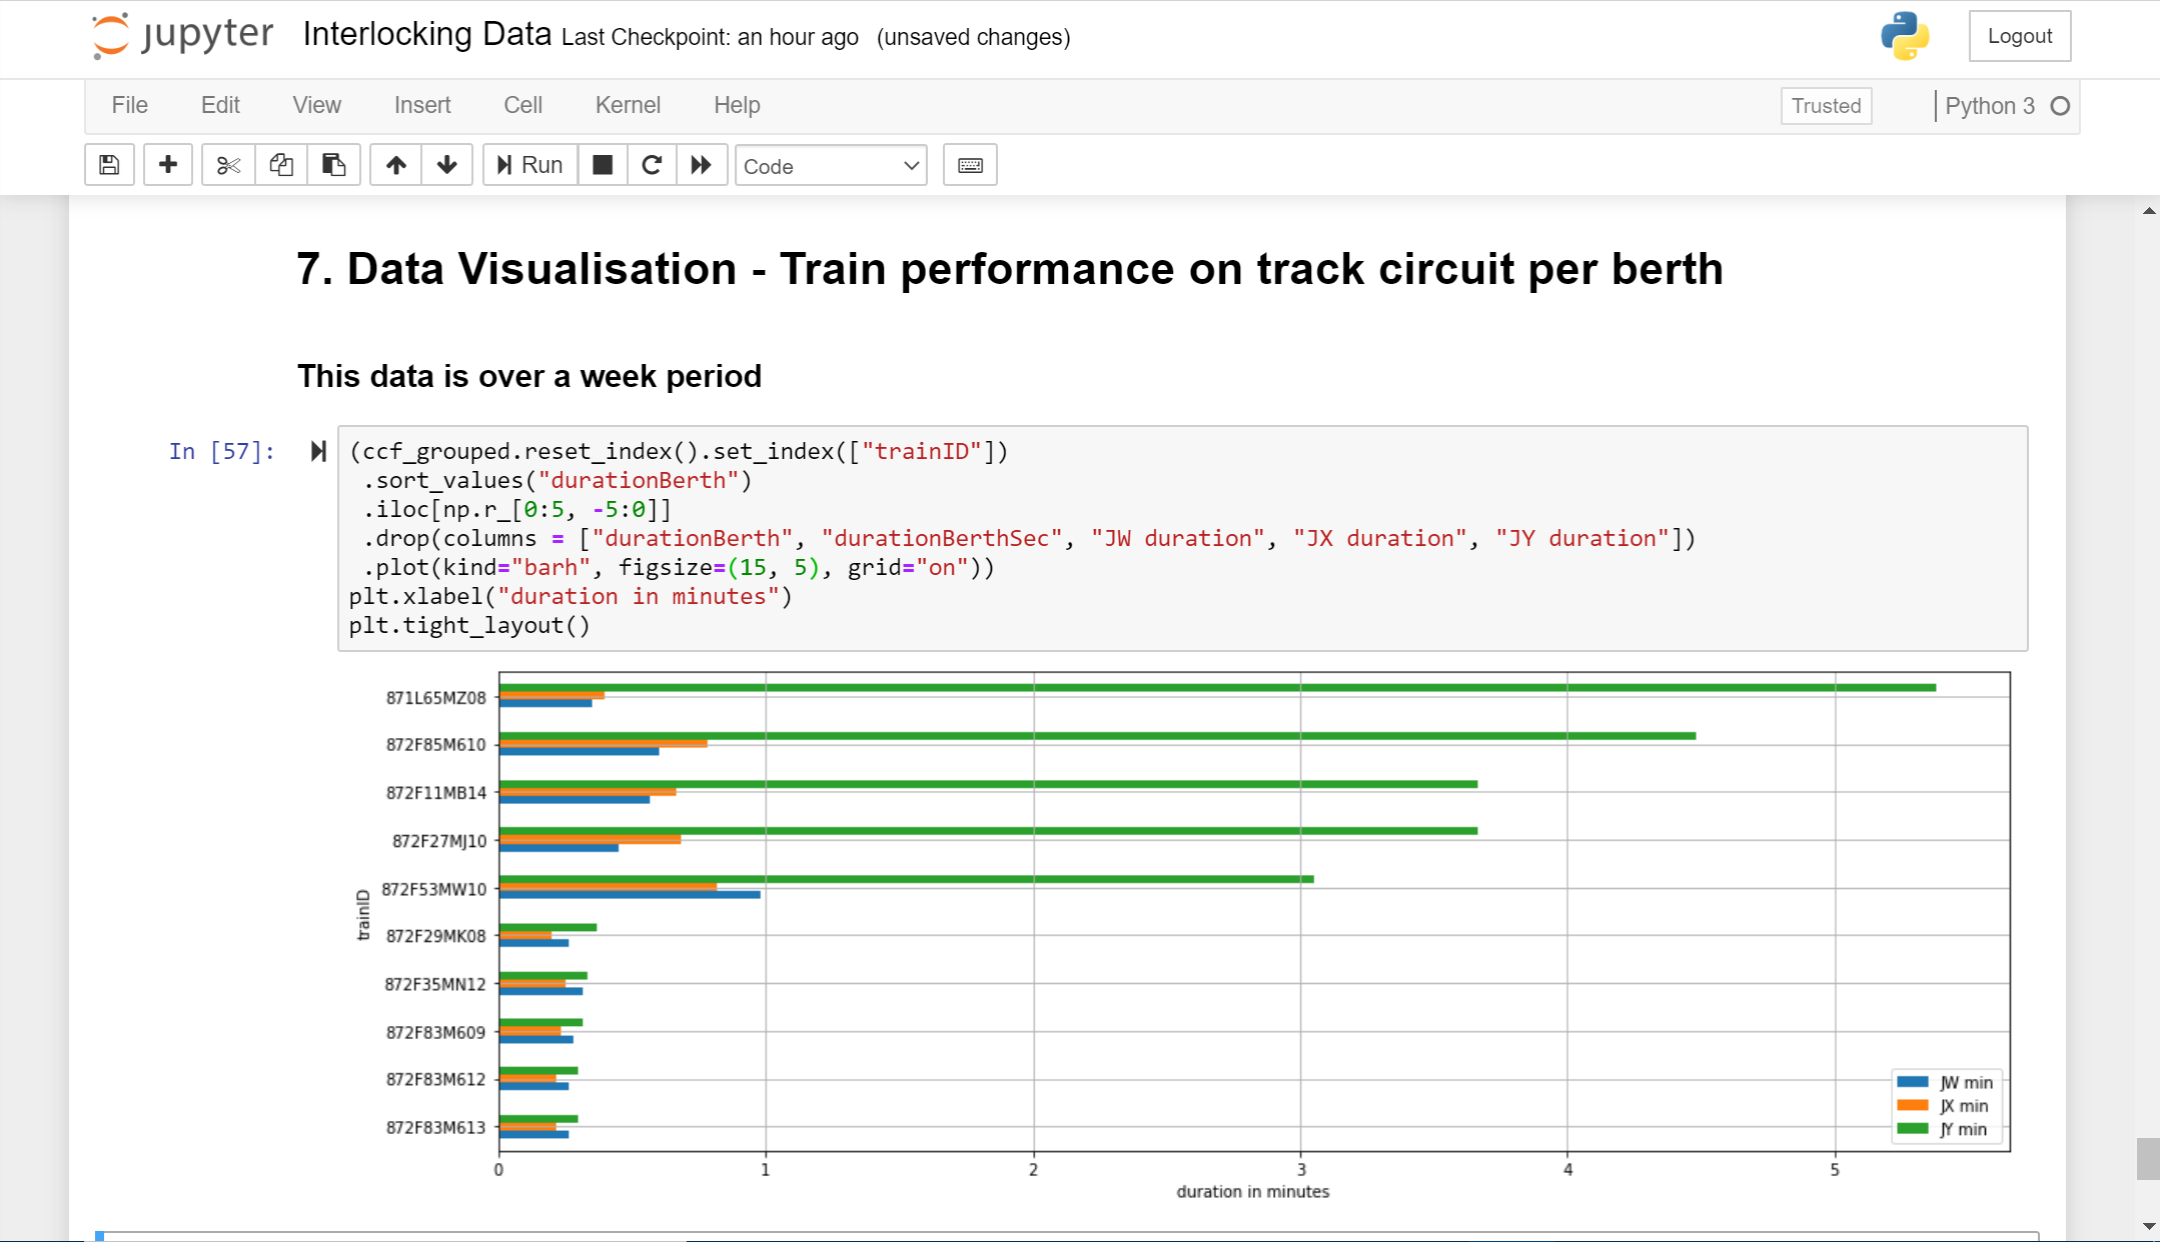This screenshot has width=2160, height=1242.
Task: Open the command palette keyboard icon
Action: (969, 165)
